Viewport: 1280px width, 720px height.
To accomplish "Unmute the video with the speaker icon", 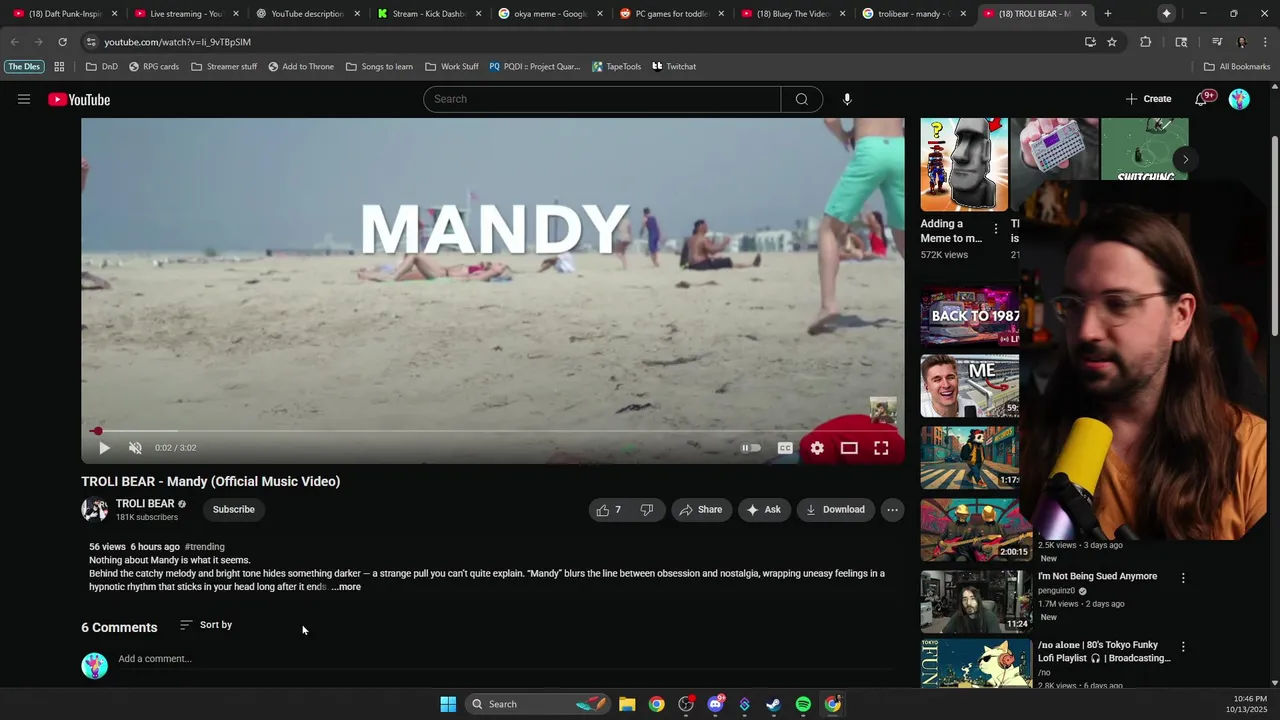I will pos(136,448).
